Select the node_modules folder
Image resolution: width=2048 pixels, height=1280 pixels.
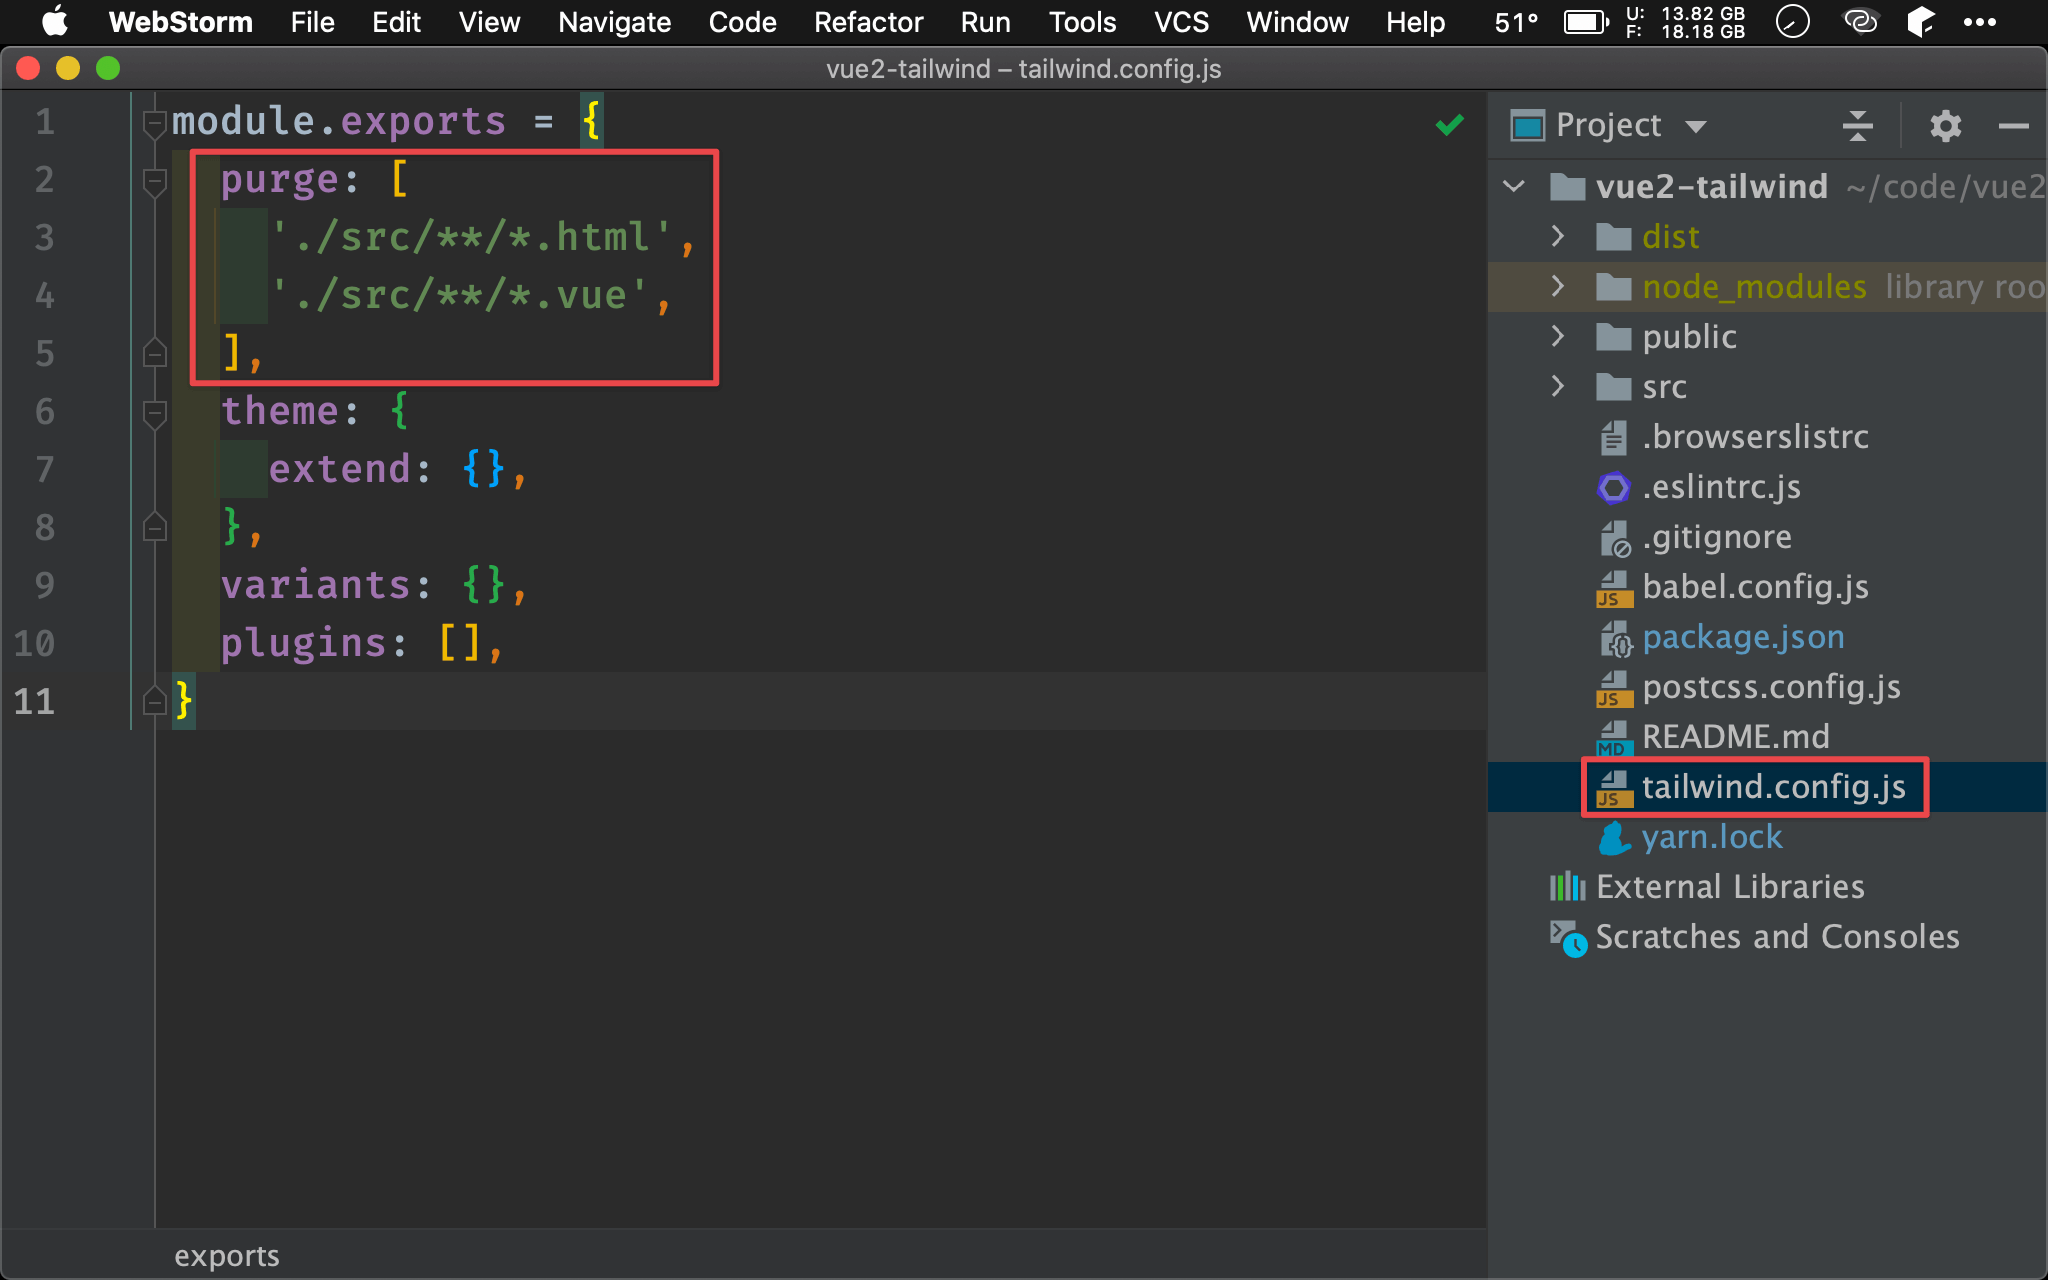[1754, 287]
